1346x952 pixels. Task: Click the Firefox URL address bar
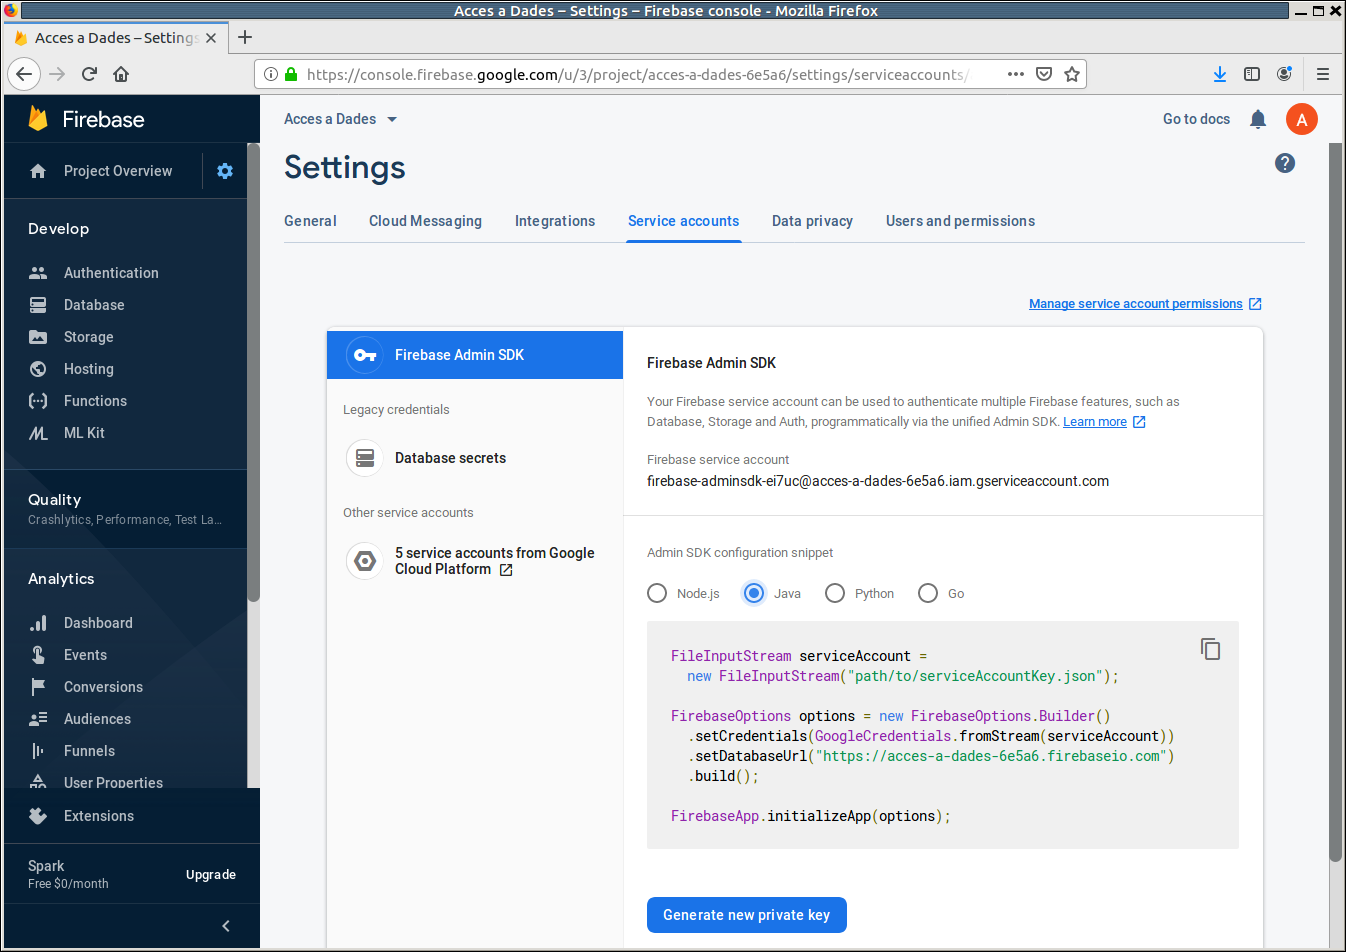pos(640,74)
